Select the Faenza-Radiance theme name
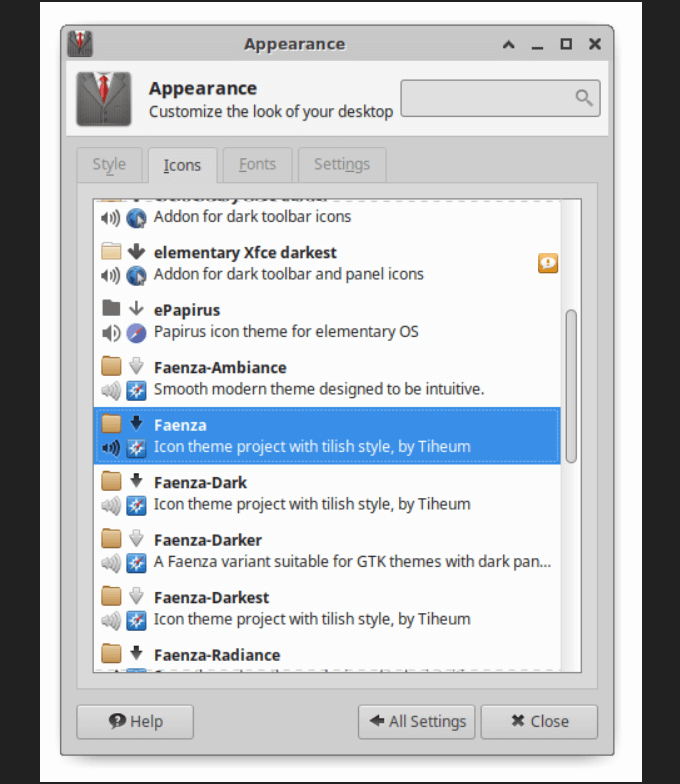This screenshot has width=680, height=784. click(217, 656)
